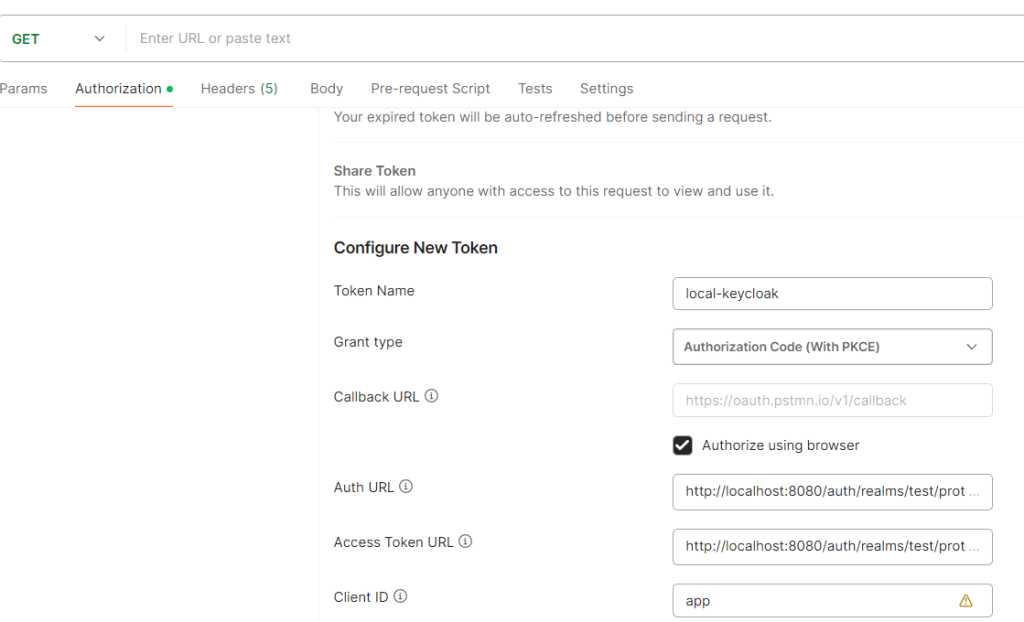Open the Pre-request Script tab
The image size is (1024, 622).
[430, 88]
